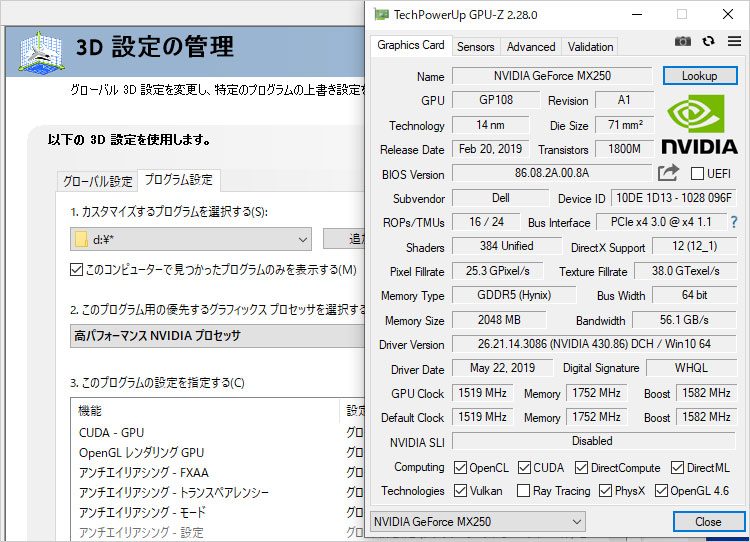The image size is (750, 542).
Task: Switch to the Advanced tab
Action: click(531, 47)
